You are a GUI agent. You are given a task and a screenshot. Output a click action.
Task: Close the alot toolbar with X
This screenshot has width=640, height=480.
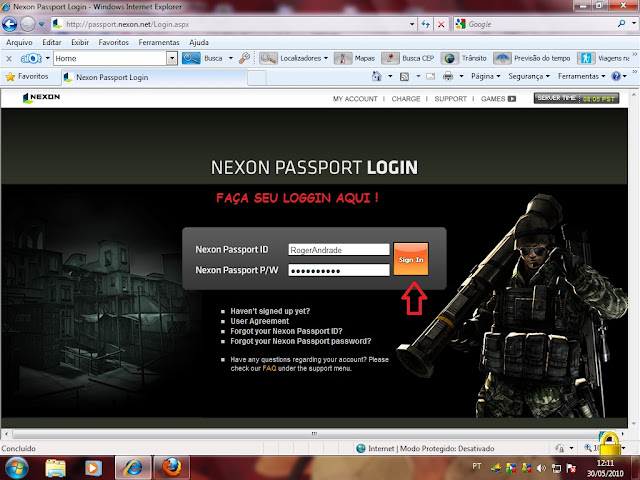9,58
